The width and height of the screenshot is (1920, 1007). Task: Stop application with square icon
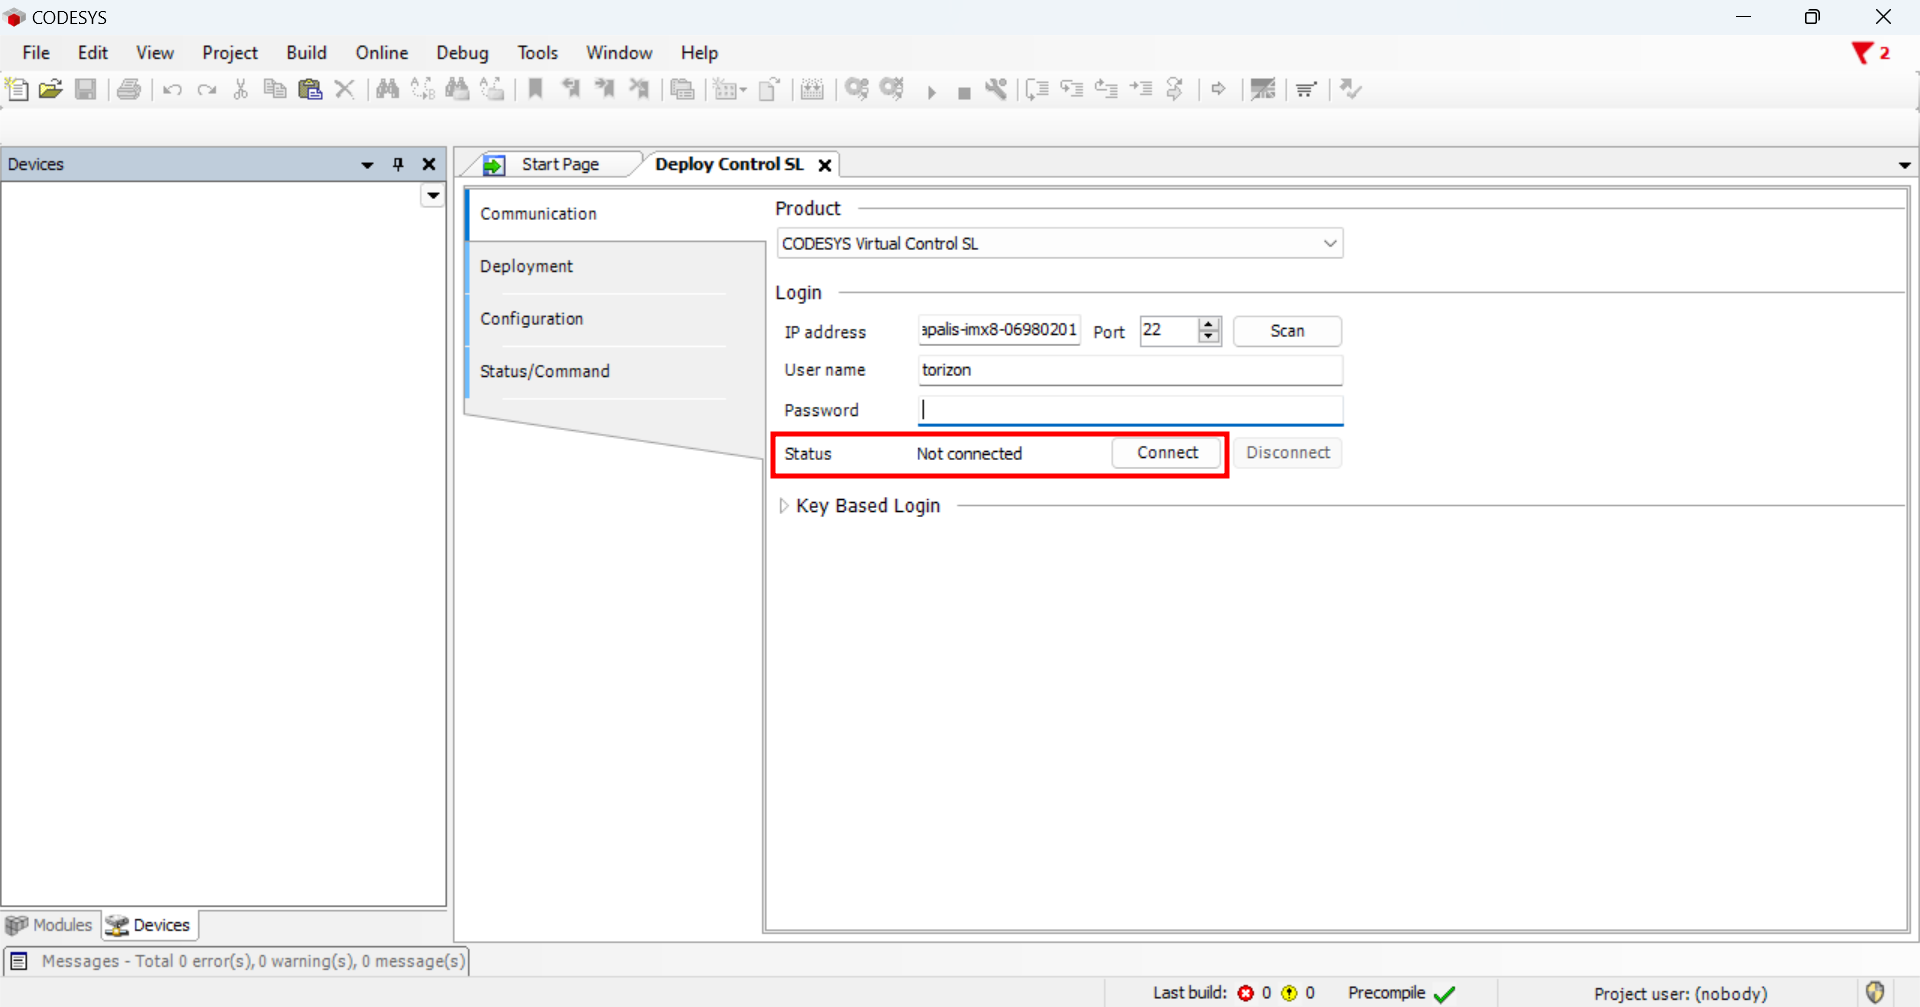tap(964, 93)
